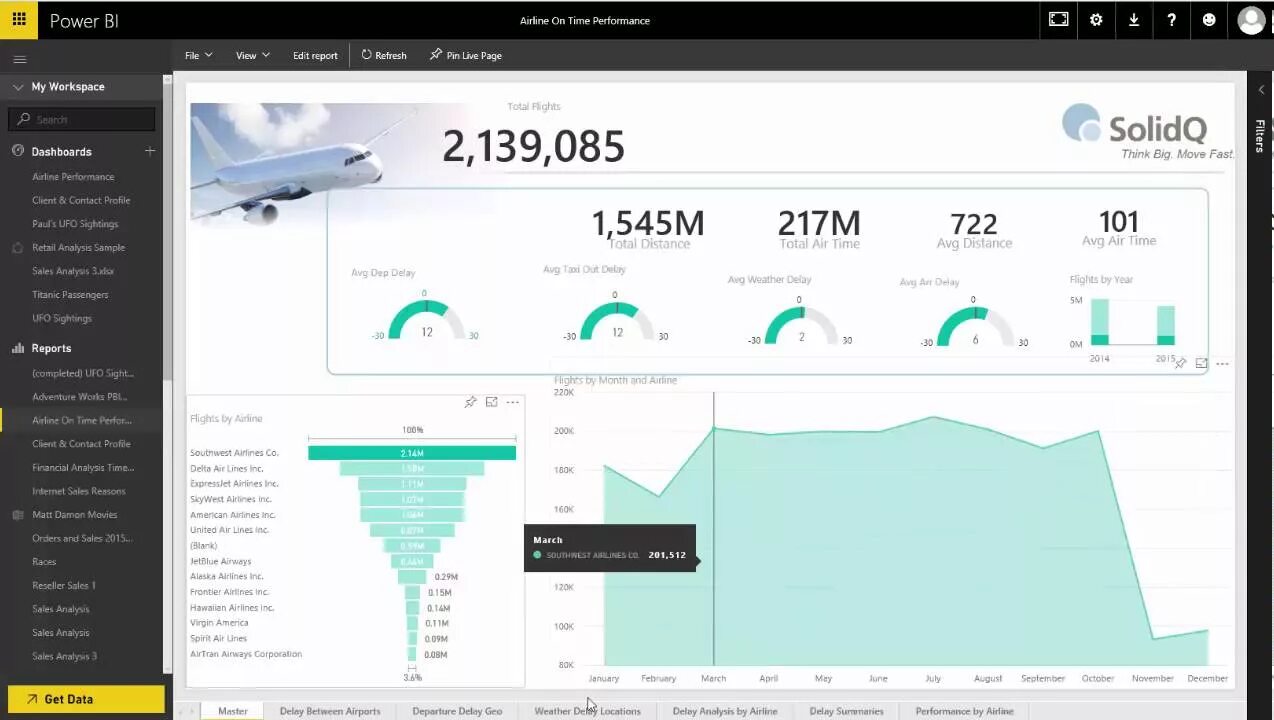Open the File dropdown menu
The height and width of the screenshot is (720, 1274).
coord(198,55)
